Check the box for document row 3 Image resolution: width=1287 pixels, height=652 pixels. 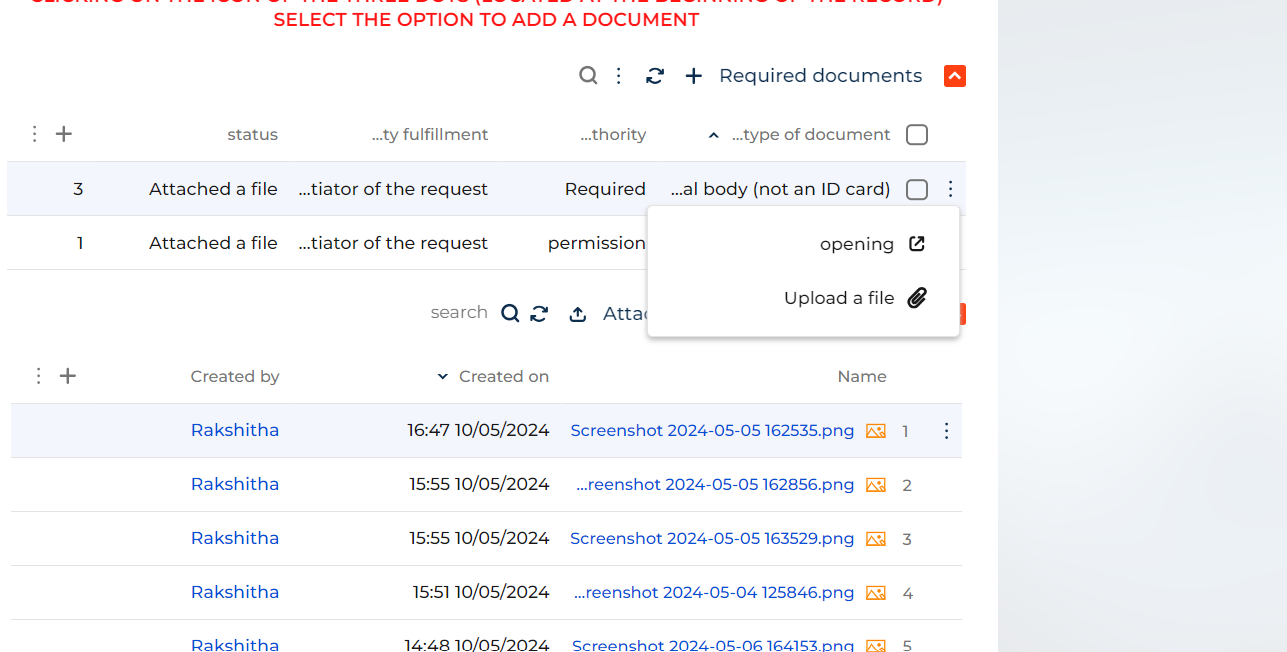[x=917, y=189]
